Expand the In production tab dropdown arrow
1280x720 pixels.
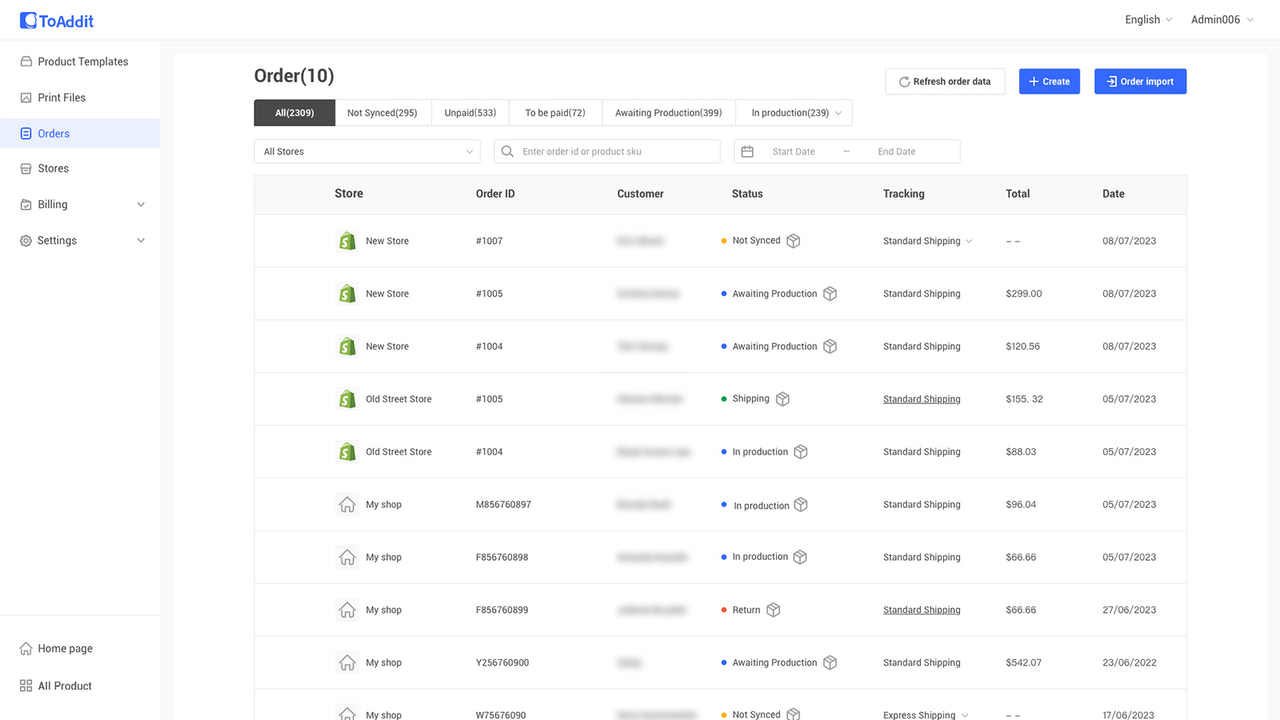coord(838,113)
